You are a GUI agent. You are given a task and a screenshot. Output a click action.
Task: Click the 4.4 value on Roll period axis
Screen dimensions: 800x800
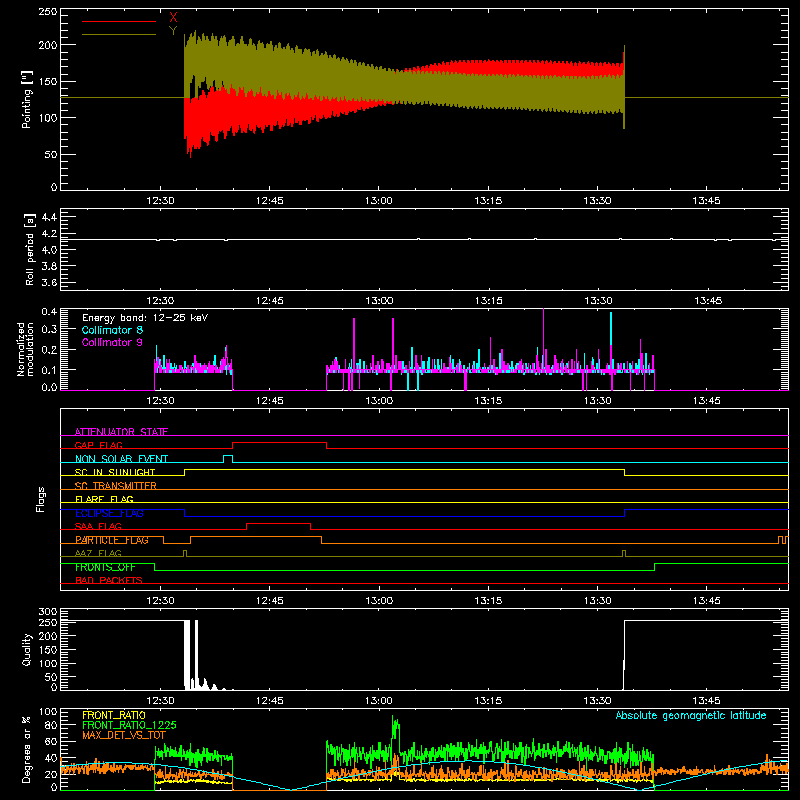pyautogui.click(x=49, y=217)
